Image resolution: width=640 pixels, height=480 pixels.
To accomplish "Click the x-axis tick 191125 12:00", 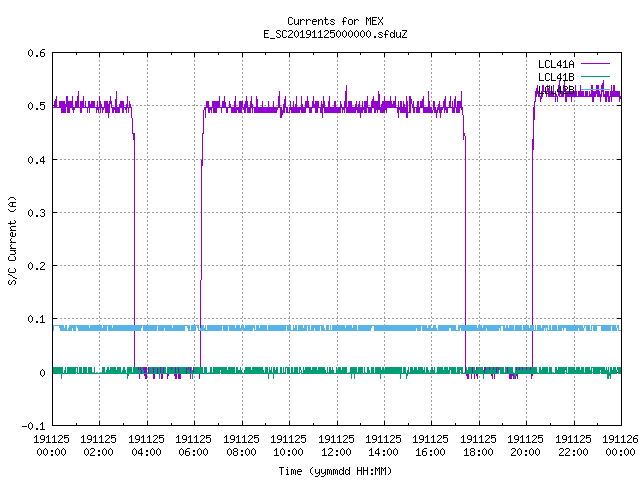I will (x=336, y=445).
